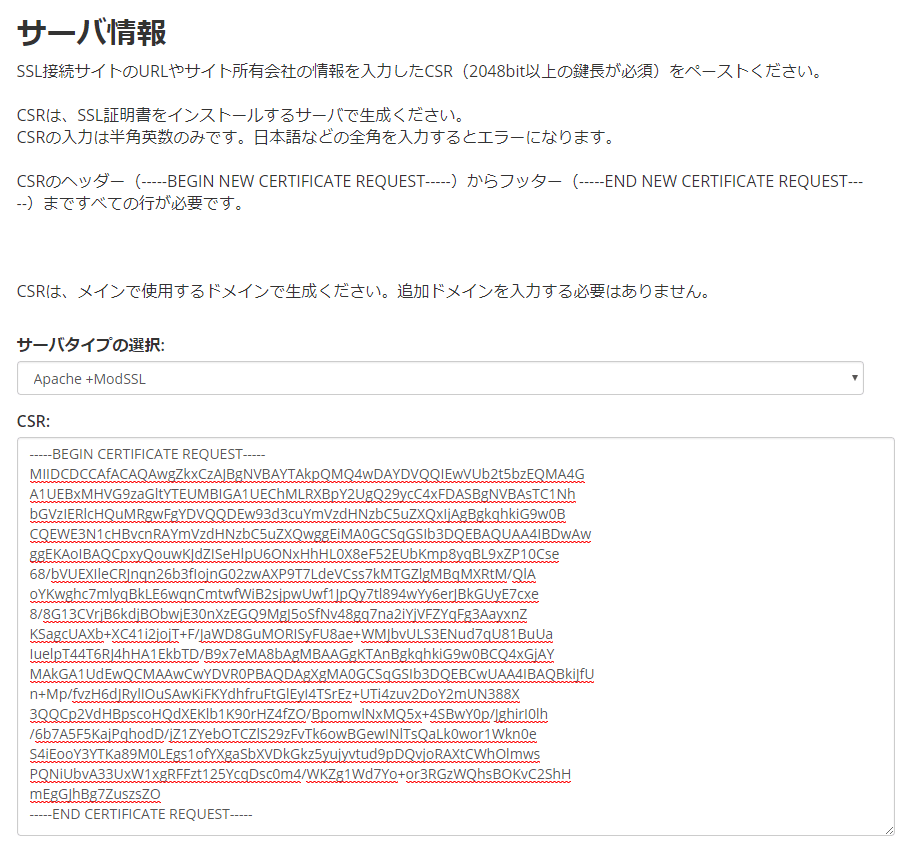900x850 pixels.
Task: Click the サーバタイプの選択: label
Action: (x=91, y=345)
